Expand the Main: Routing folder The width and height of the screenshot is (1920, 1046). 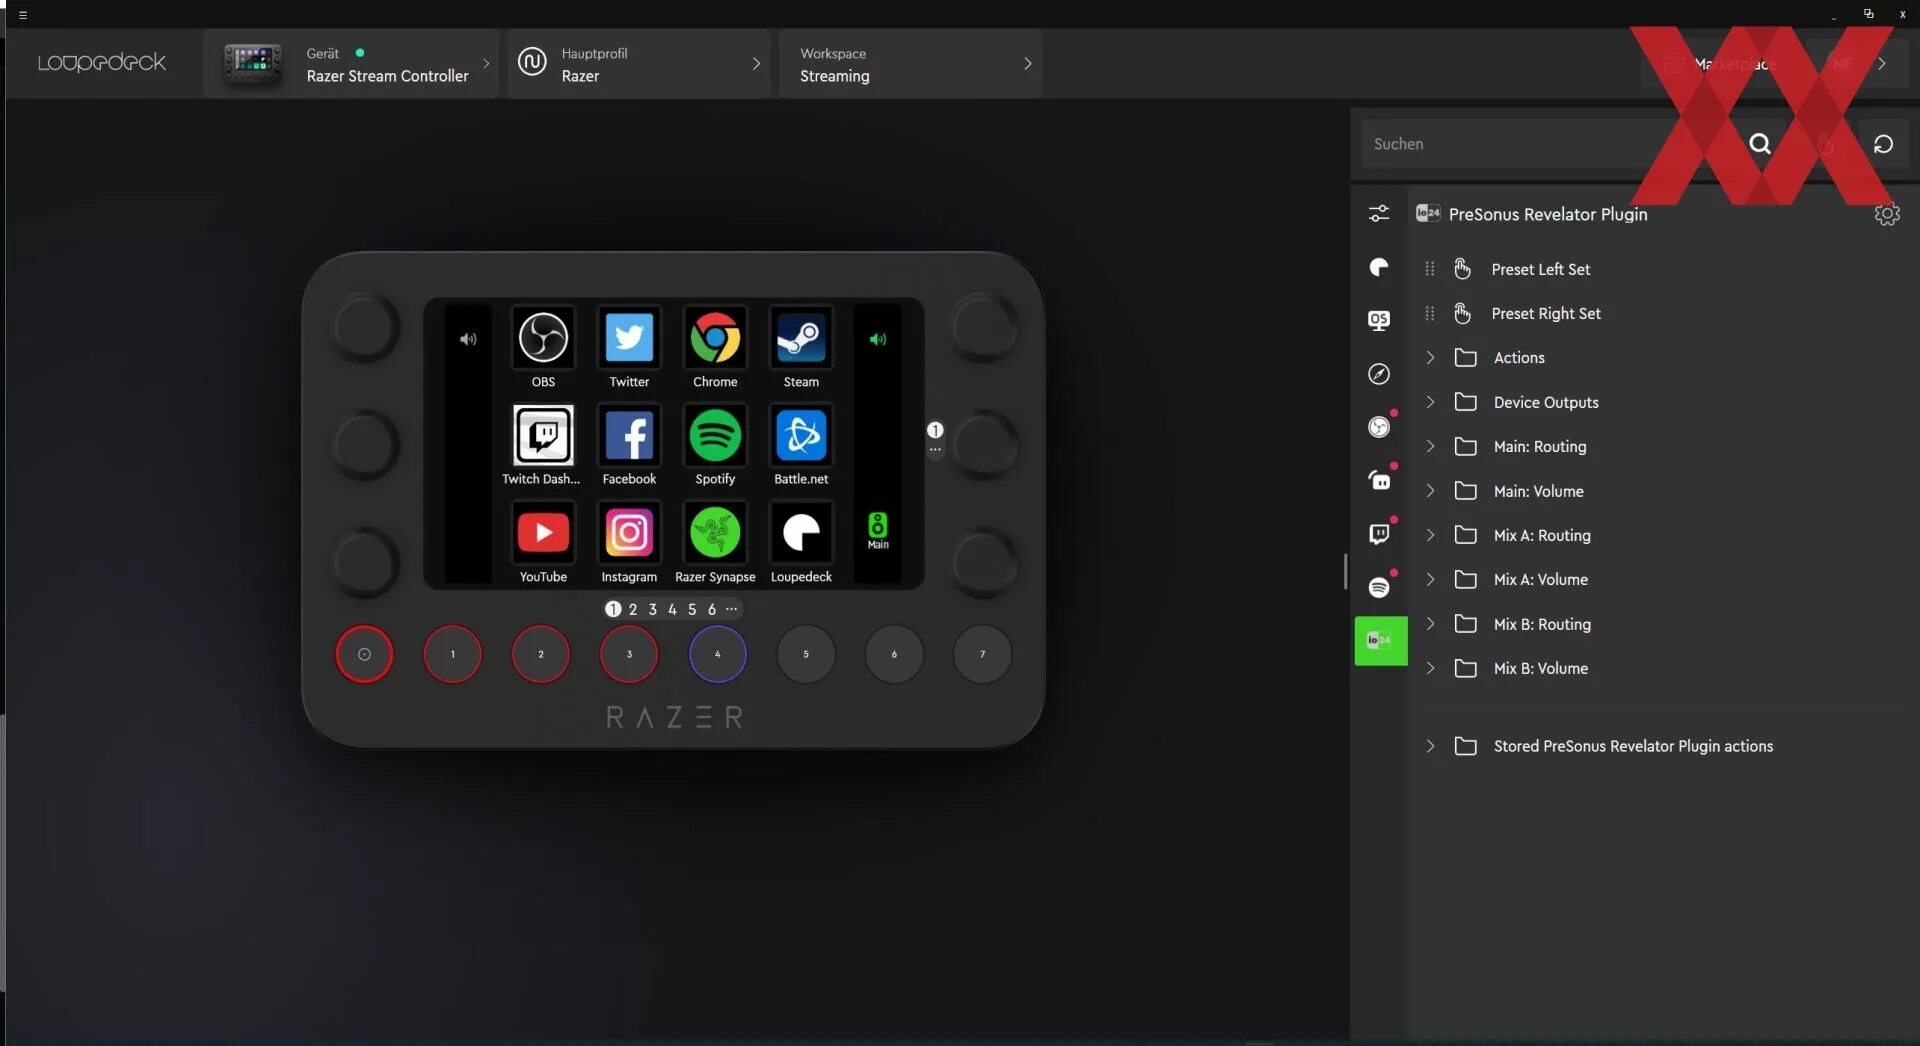(x=1430, y=446)
